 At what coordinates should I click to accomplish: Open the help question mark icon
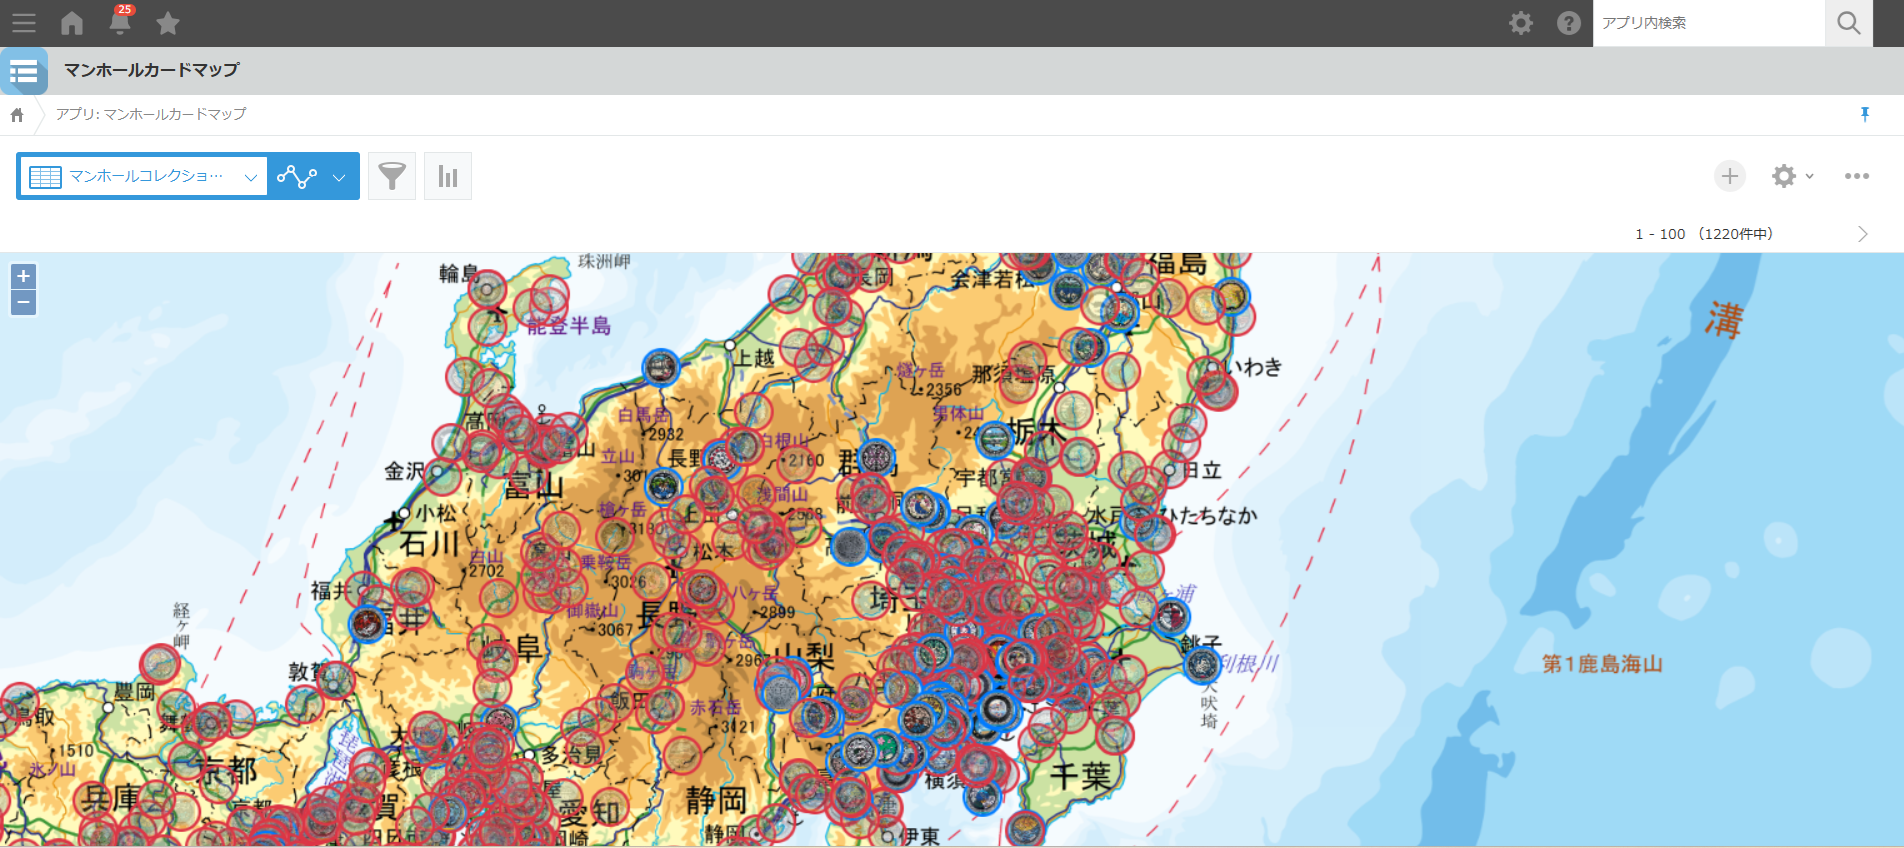1568,23
